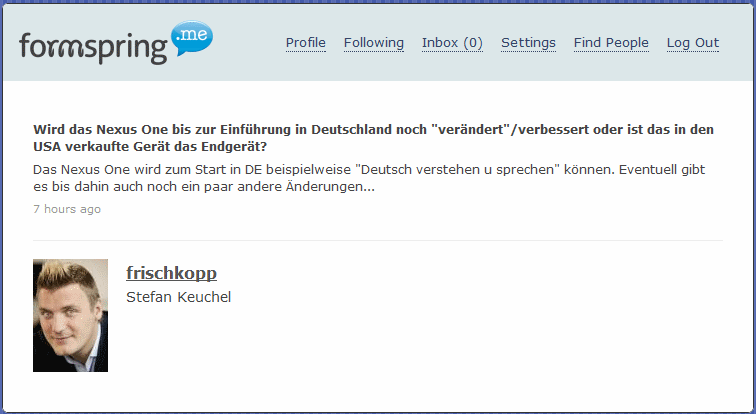This screenshot has width=756, height=414.
Task: Click Log Out link
Action: tap(693, 43)
